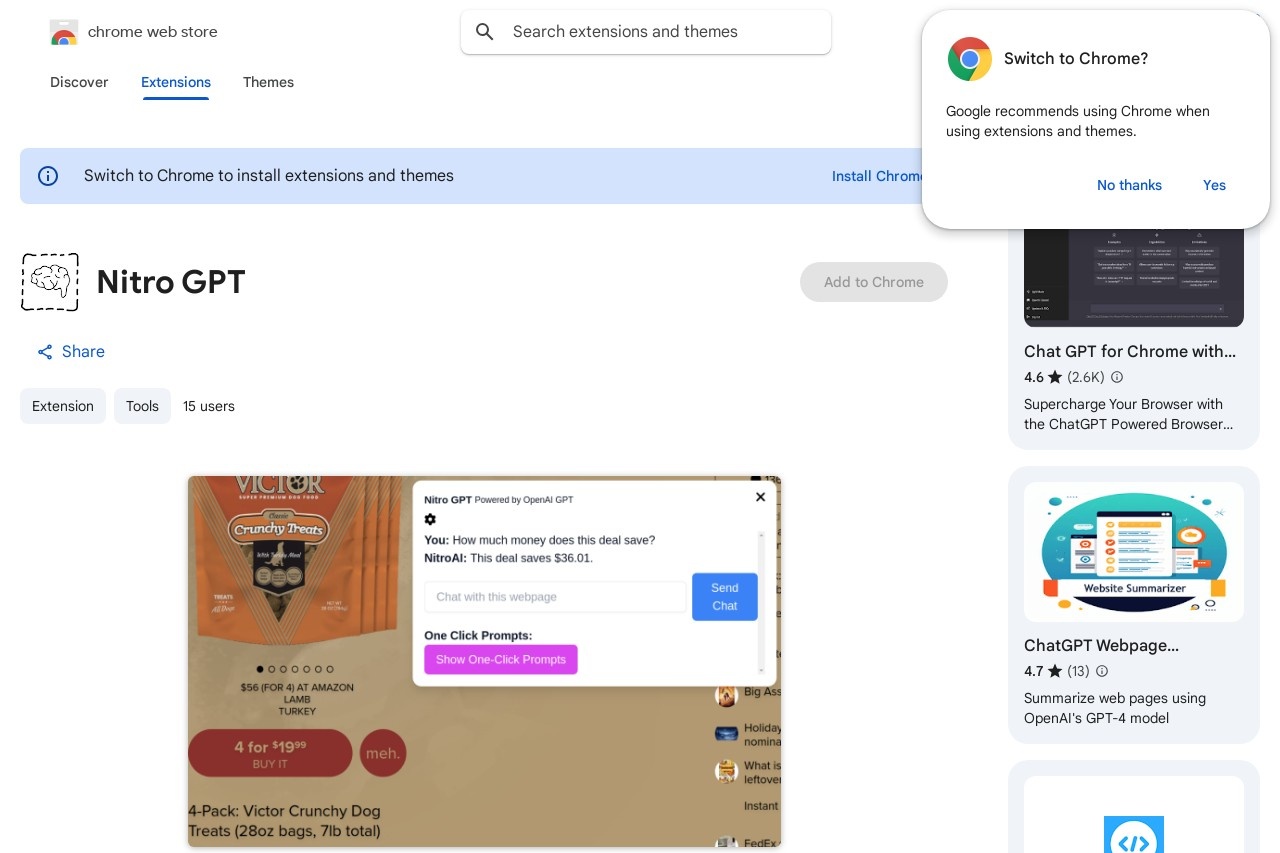The image size is (1280, 853).
Task: Switch to the Themes tab
Action: click(268, 82)
